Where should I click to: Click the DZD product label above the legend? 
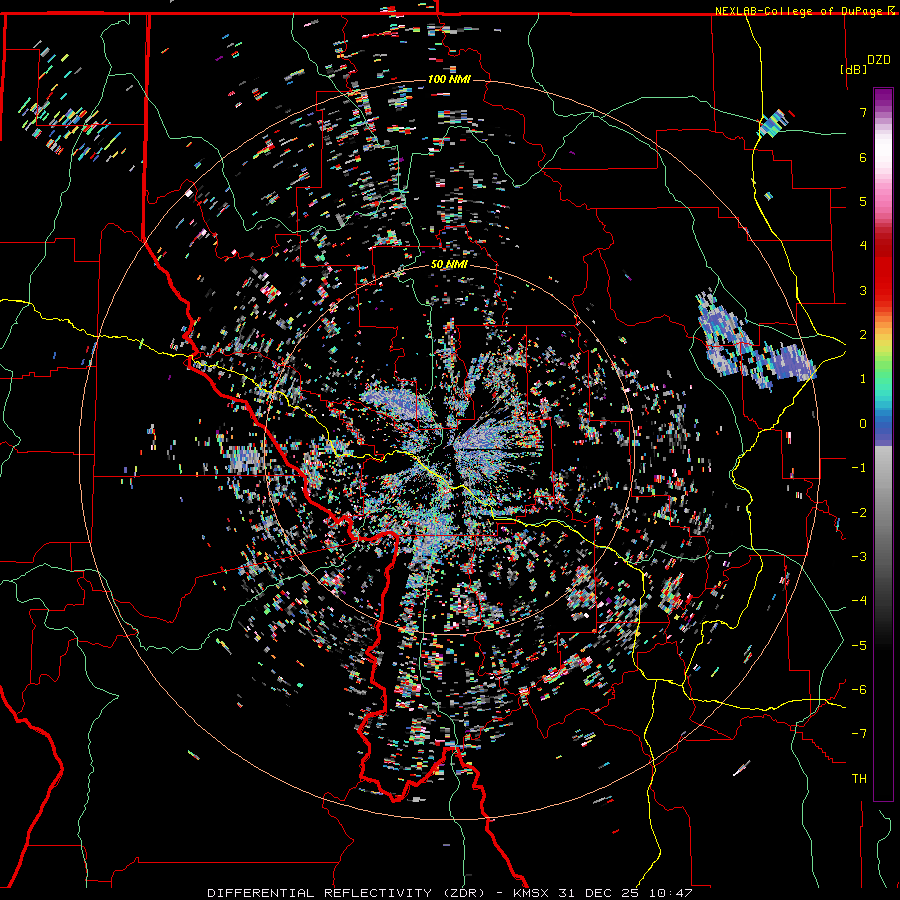[879, 60]
